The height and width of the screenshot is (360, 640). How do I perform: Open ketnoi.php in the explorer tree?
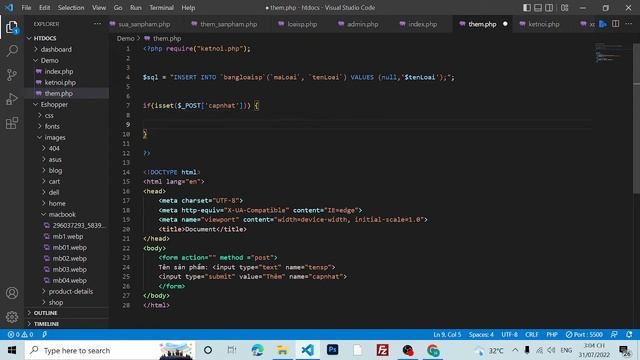coord(60,82)
